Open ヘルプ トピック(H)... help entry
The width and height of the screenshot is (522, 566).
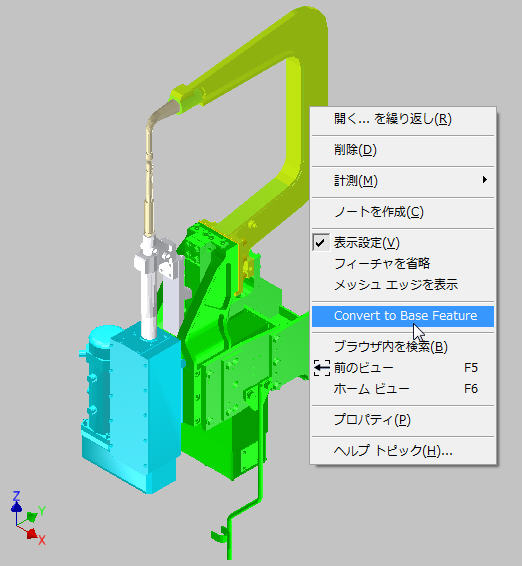403,451
